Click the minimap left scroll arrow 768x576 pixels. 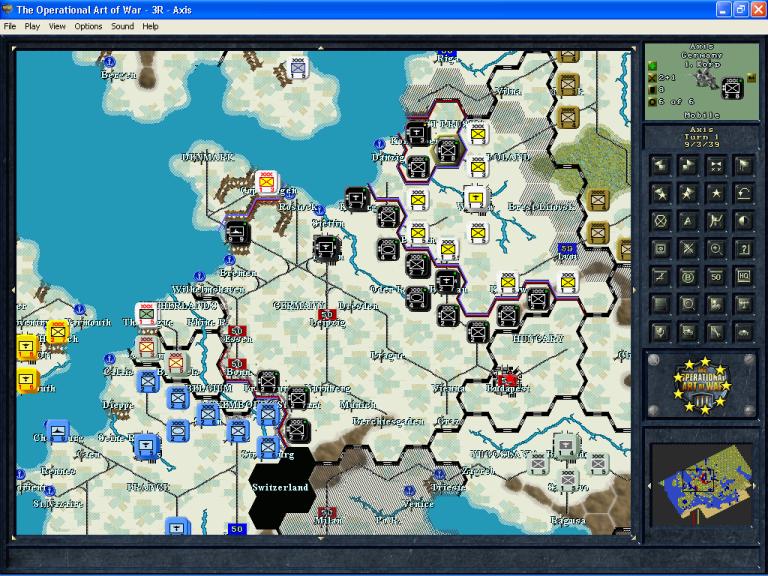coord(649,486)
